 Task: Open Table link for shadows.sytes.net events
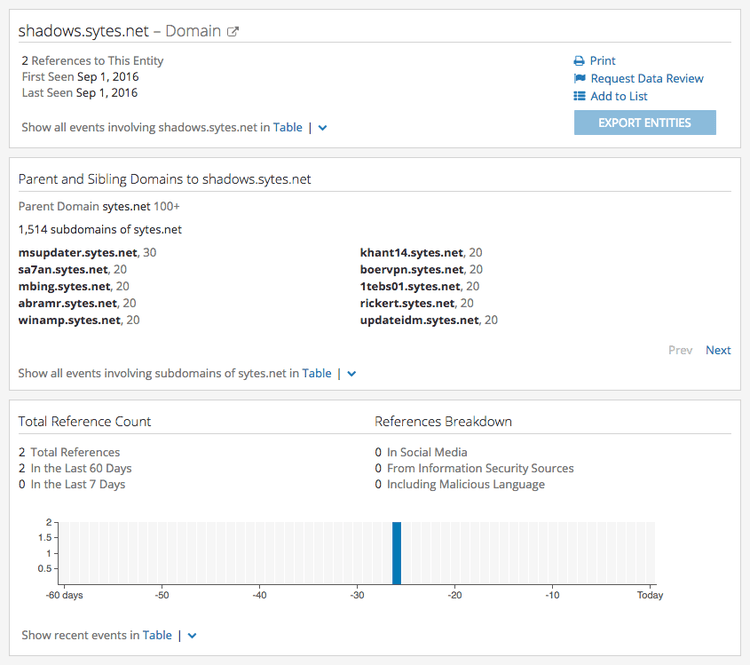288,128
